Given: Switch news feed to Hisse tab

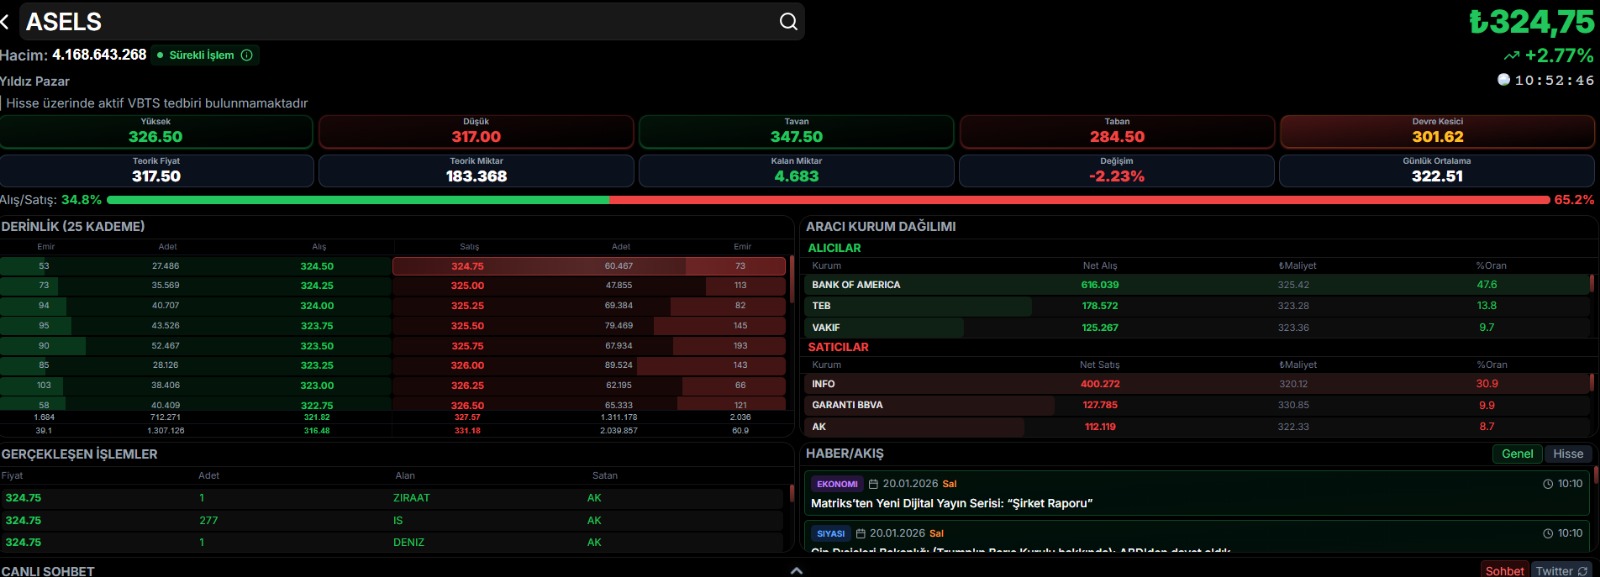Looking at the screenshot, I should click(x=1568, y=454).
